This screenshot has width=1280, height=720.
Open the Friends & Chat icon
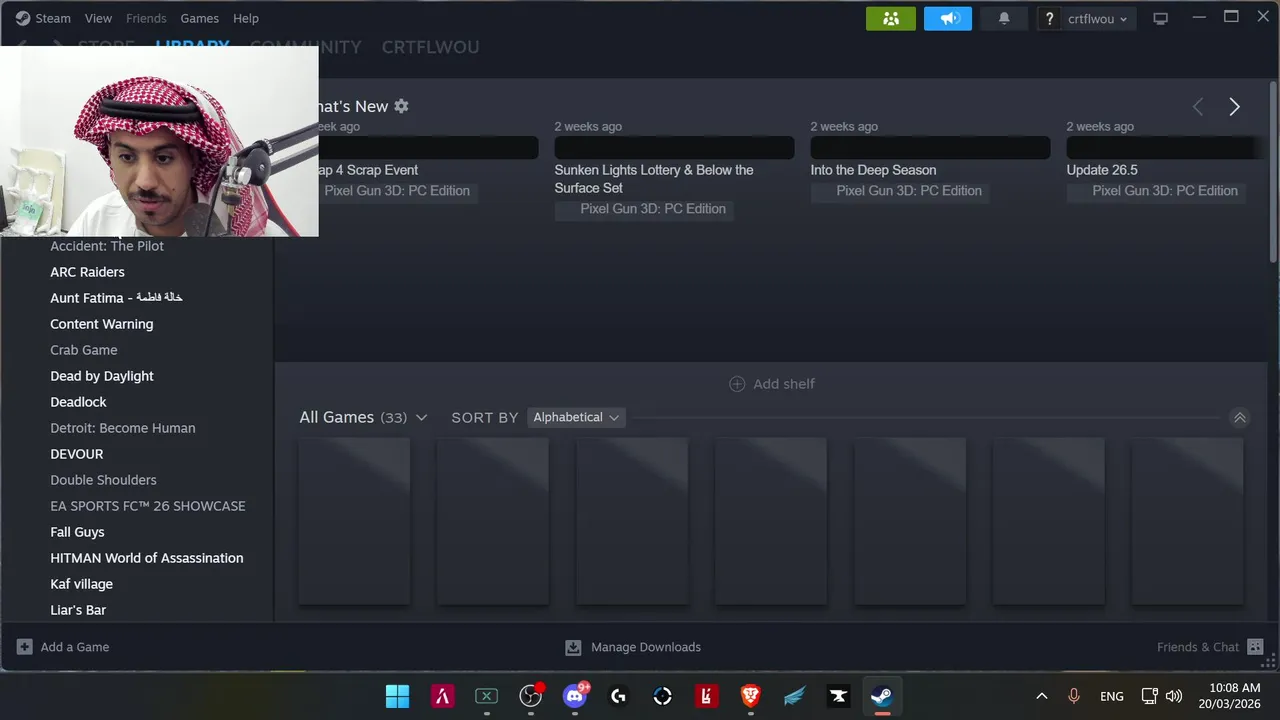[x=1255, y=647]
